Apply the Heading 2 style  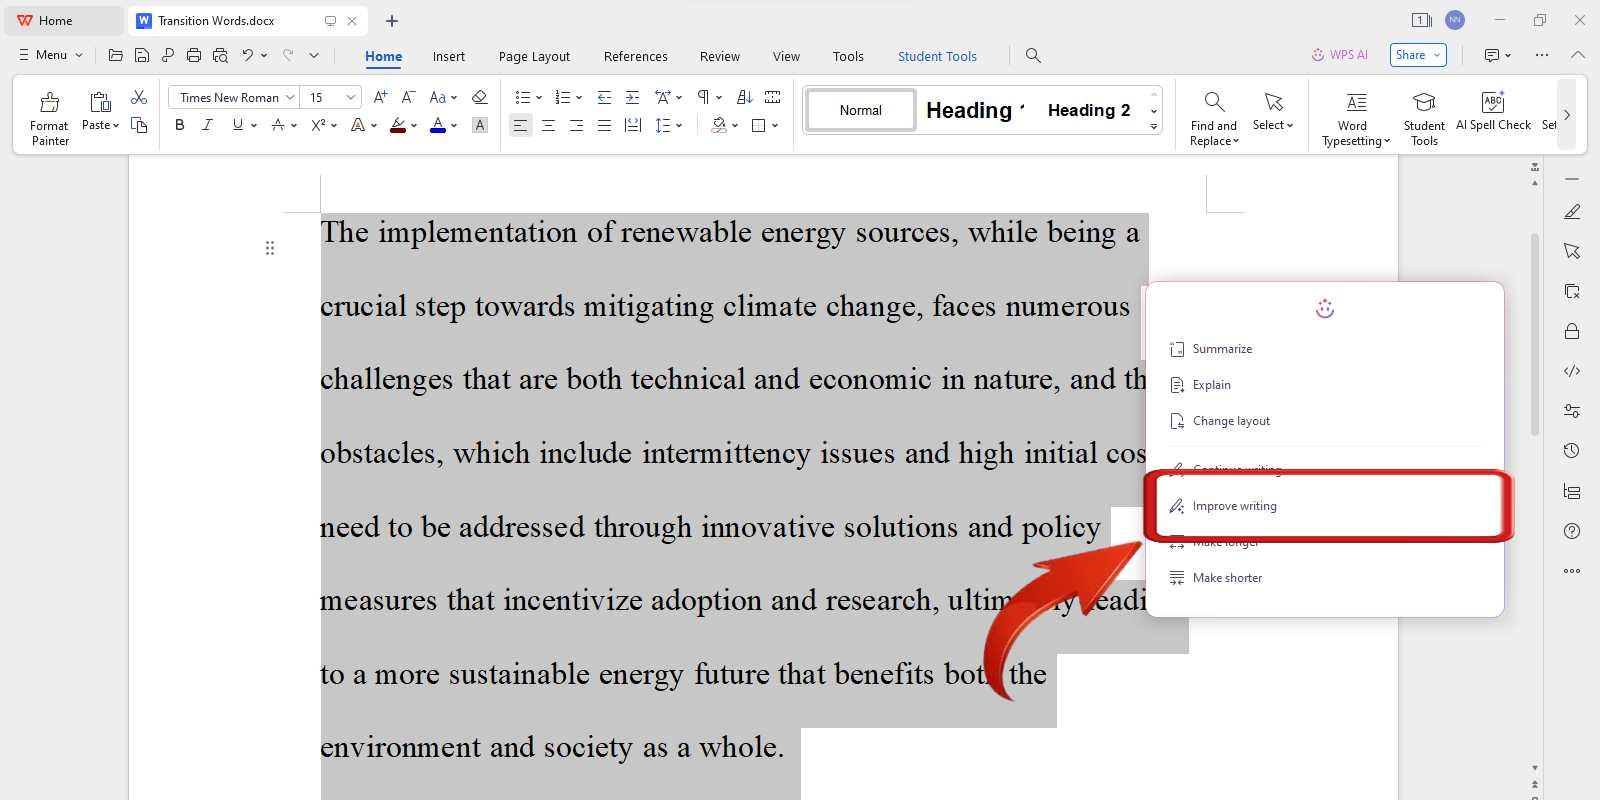pyautogui.click(x=1088, y=110)
